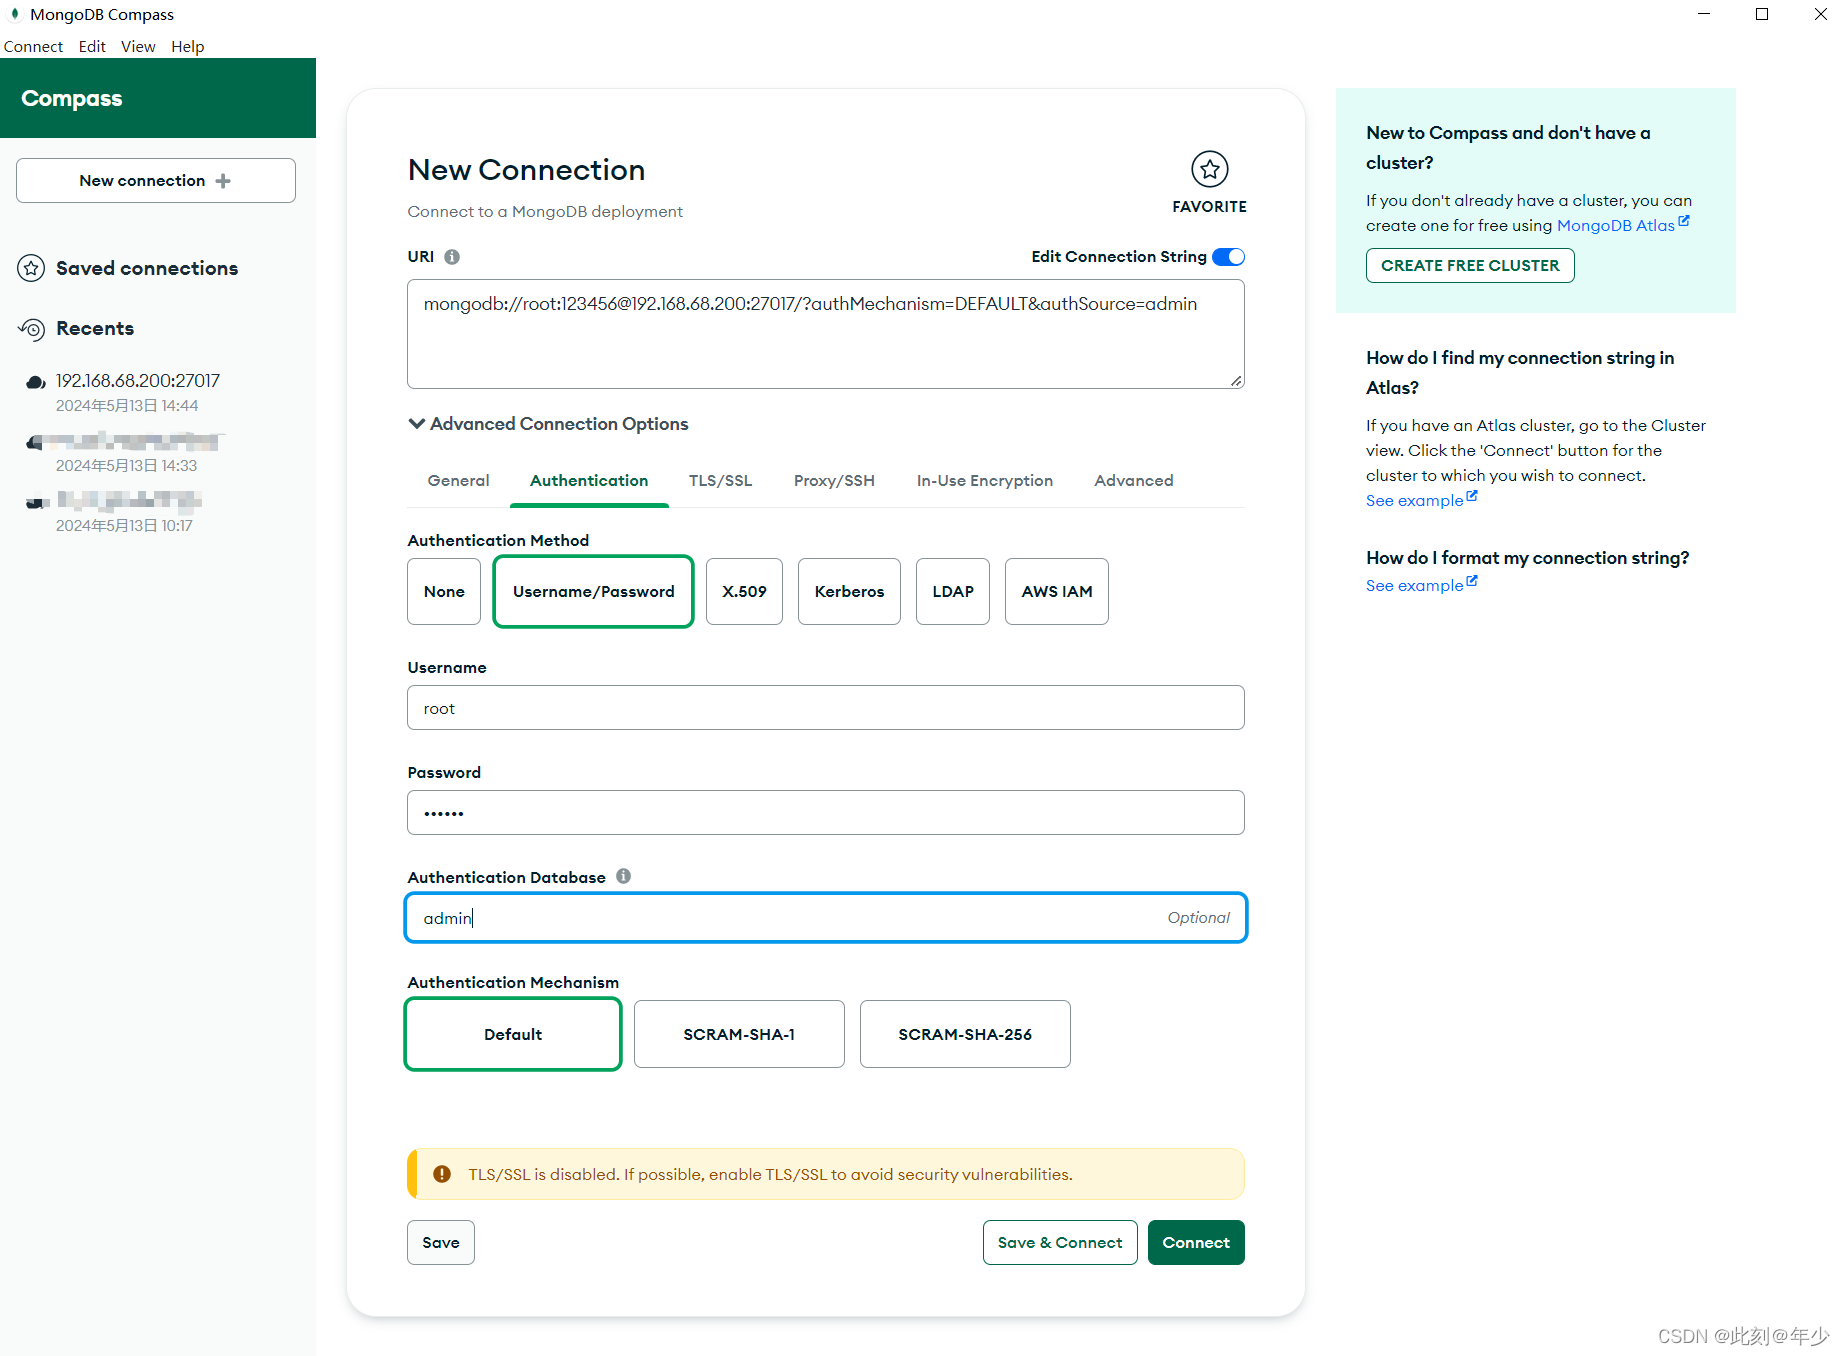Switch to In-Use Encryption tab
1845x1356 pixels.
(x=985, y=481)
